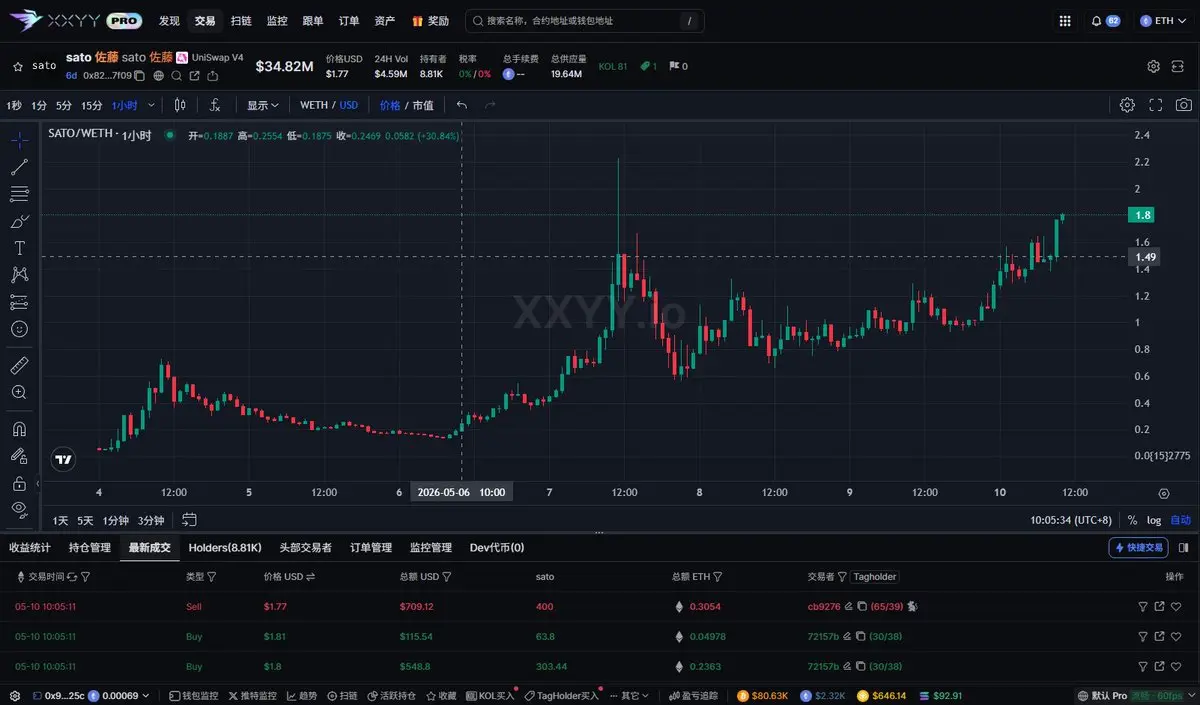Undo the last chart action
1200x705 pixels.
[x=461, y=105]
